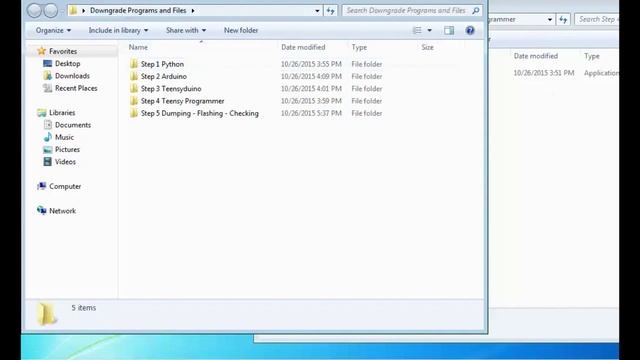
Task: Expand breadcrumb arrow before Downgrade Programs and Files
Action: click(x=83, y=11)
